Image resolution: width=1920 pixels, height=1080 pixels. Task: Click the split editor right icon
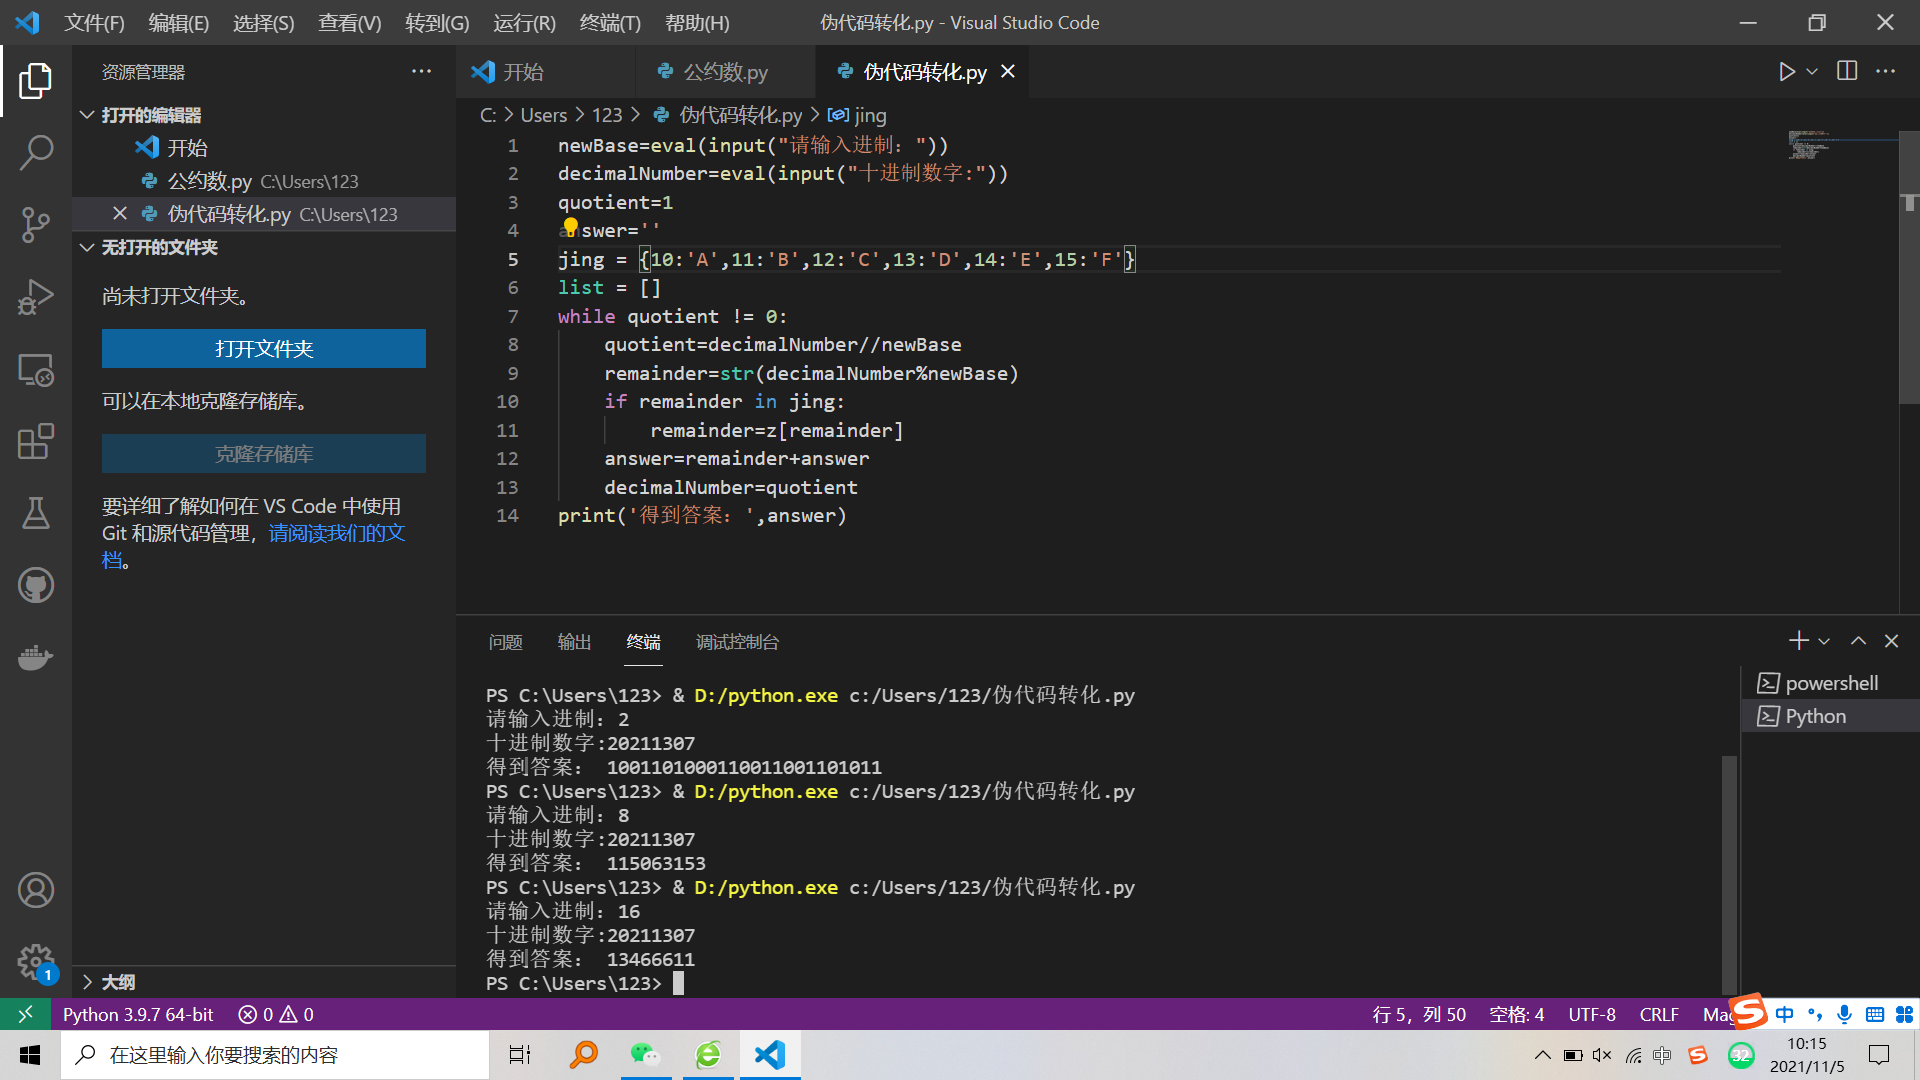pyautogui.click(x=1847, y=72)
